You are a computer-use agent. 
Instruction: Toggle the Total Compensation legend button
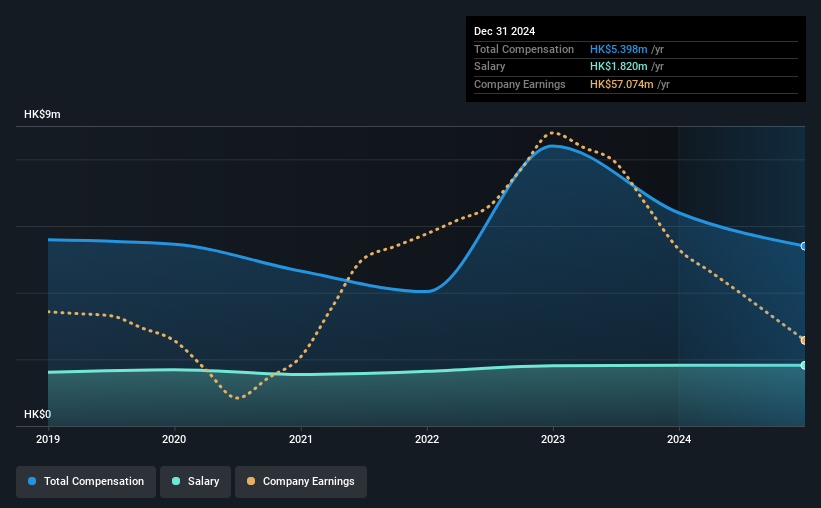coord(86,482)
